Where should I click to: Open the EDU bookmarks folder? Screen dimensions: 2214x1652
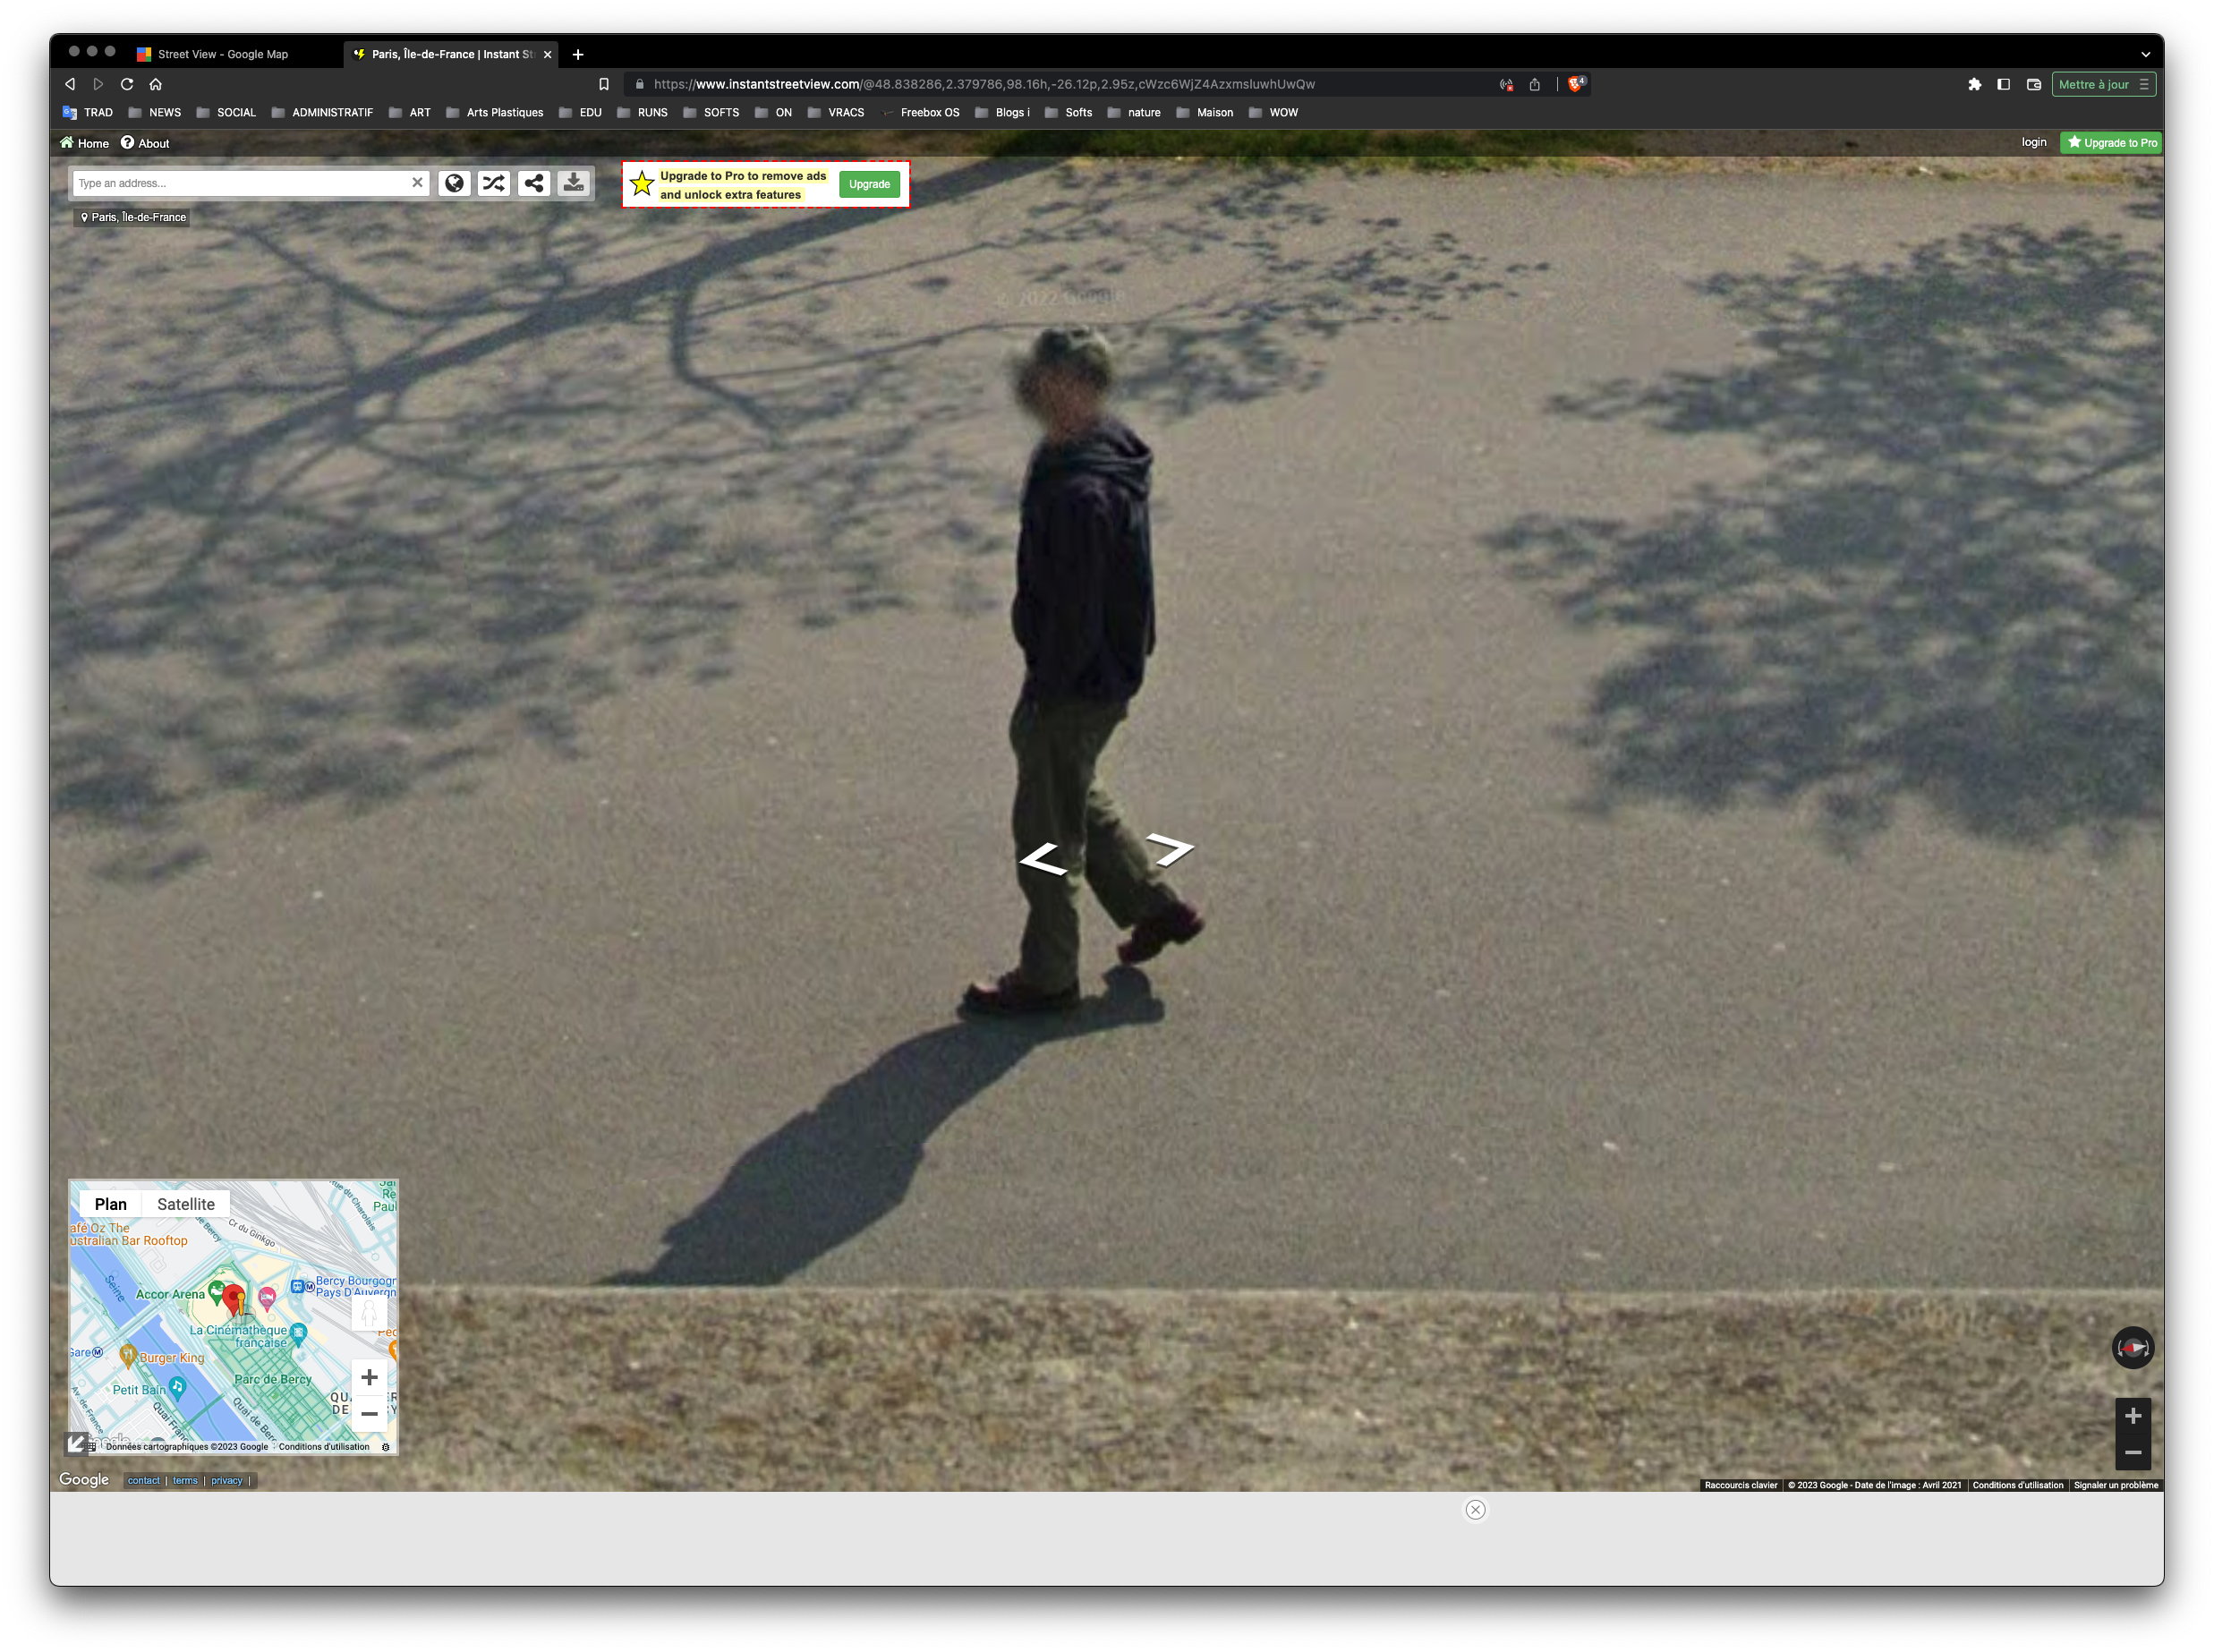pyautogui.click(x=580, y=112)
